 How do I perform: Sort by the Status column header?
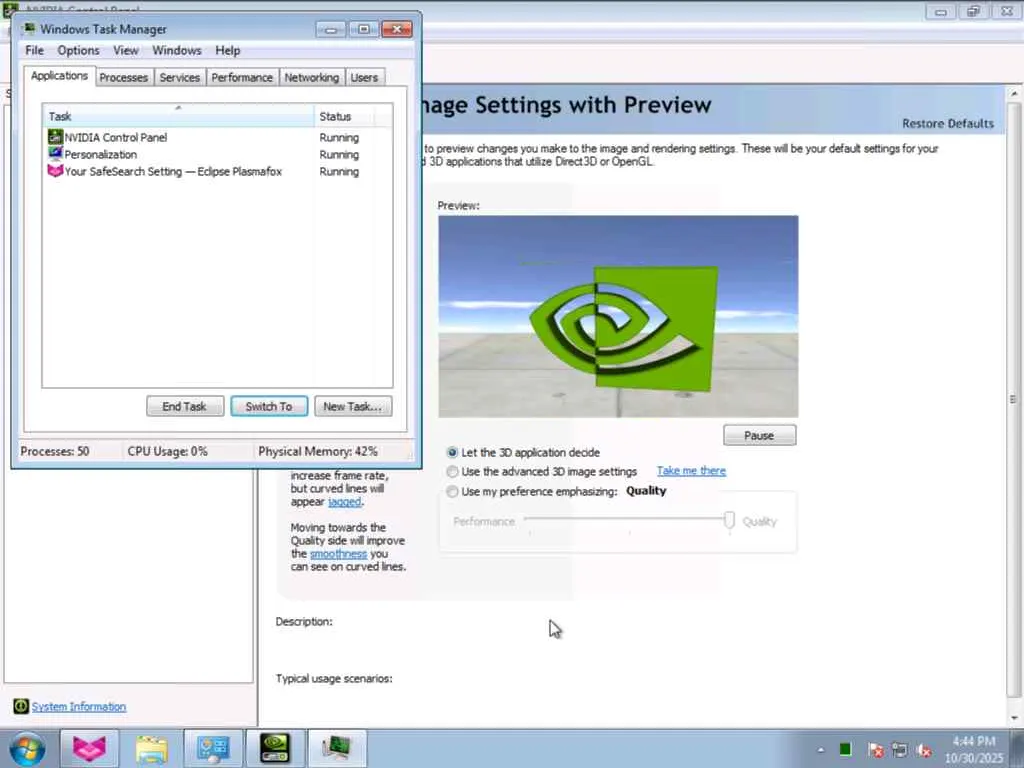[x=344, y=116]
